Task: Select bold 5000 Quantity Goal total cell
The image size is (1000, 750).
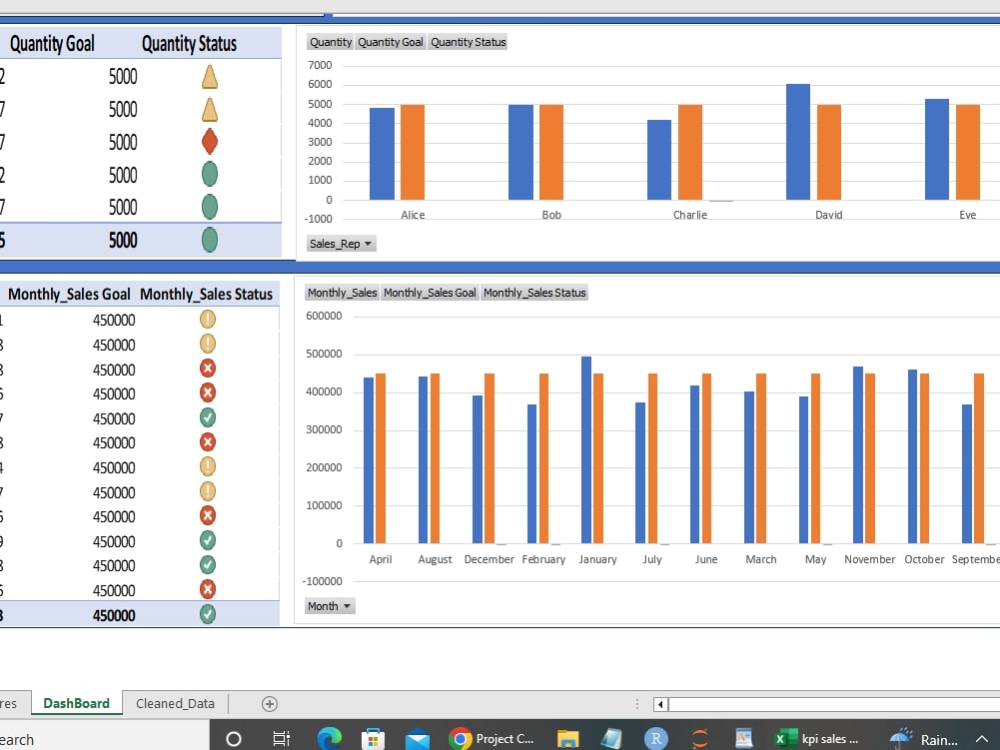Action: click(123, 240)
